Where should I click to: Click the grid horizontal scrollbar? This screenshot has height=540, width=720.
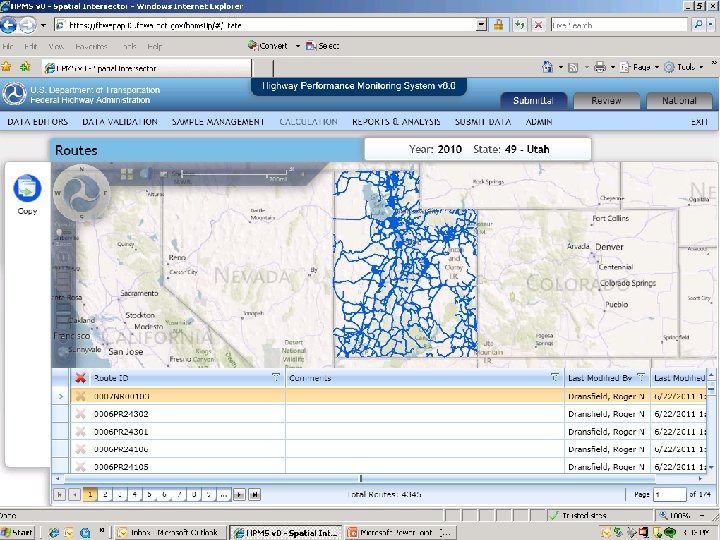coord(360,478)
